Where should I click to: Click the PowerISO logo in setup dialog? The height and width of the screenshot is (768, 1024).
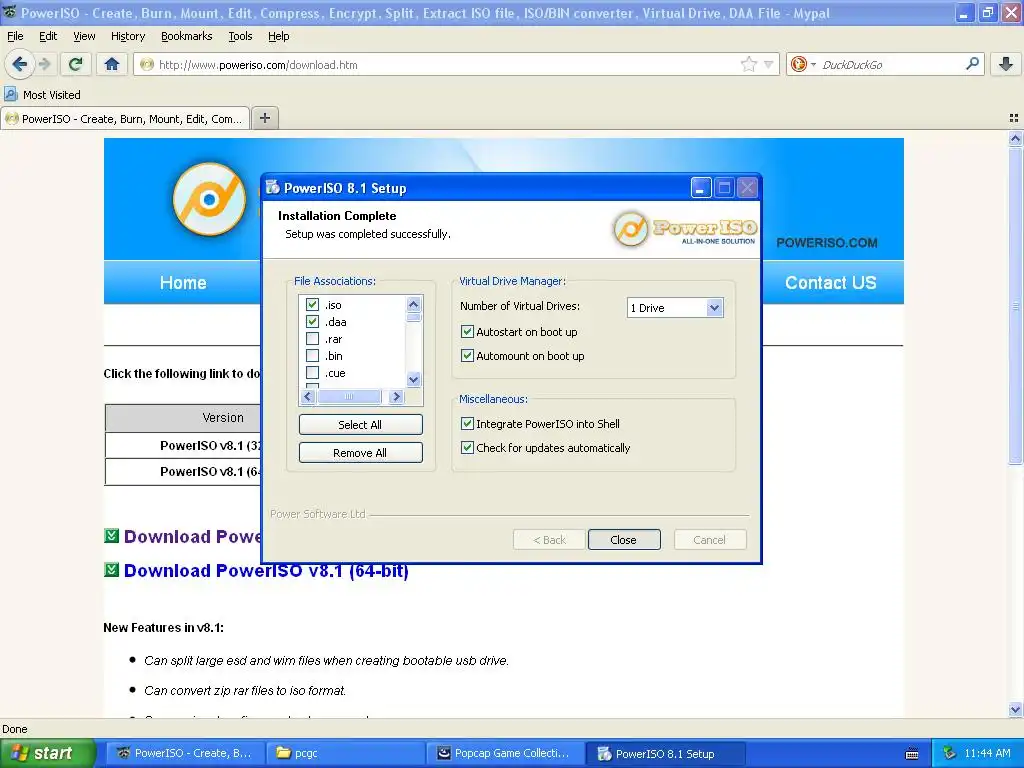pyautogui.click(x=684, y=229)
